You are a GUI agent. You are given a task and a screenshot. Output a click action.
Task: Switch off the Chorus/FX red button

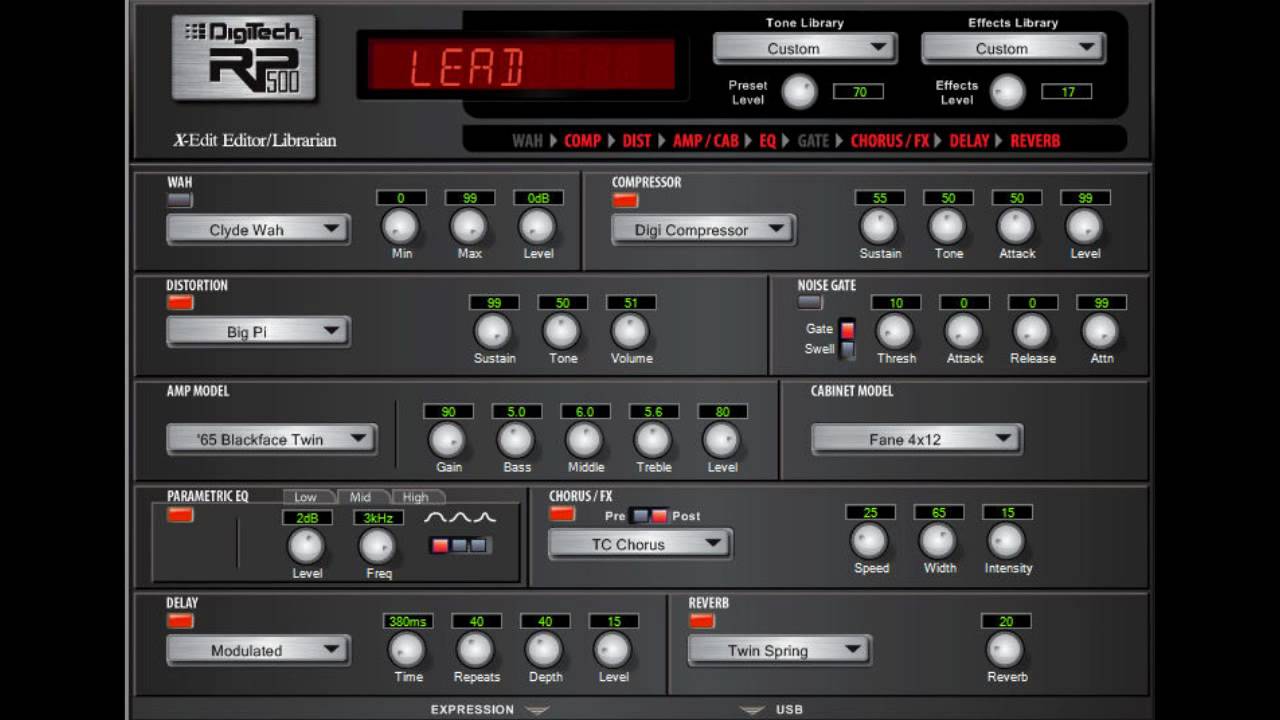pos(562,514)
